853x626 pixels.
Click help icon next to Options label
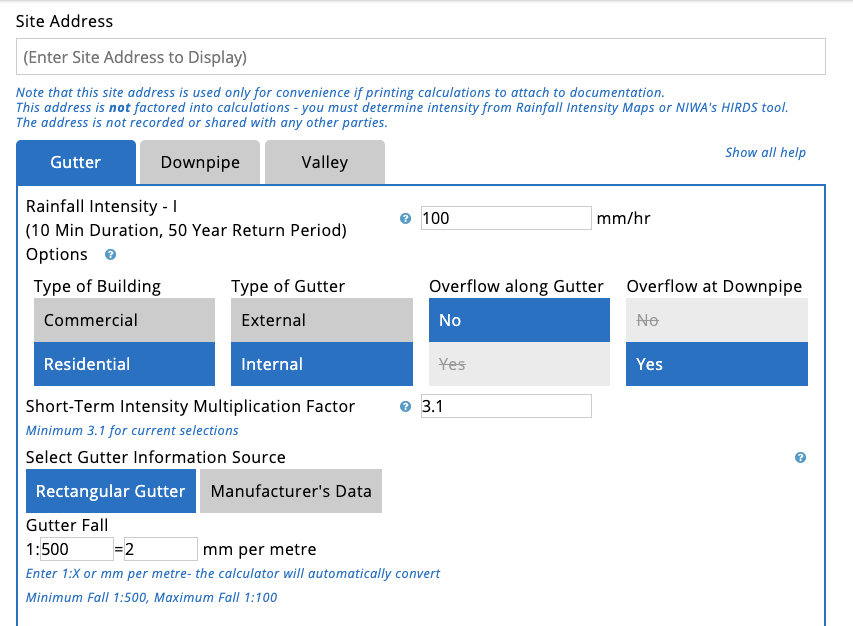coord(110,255)
